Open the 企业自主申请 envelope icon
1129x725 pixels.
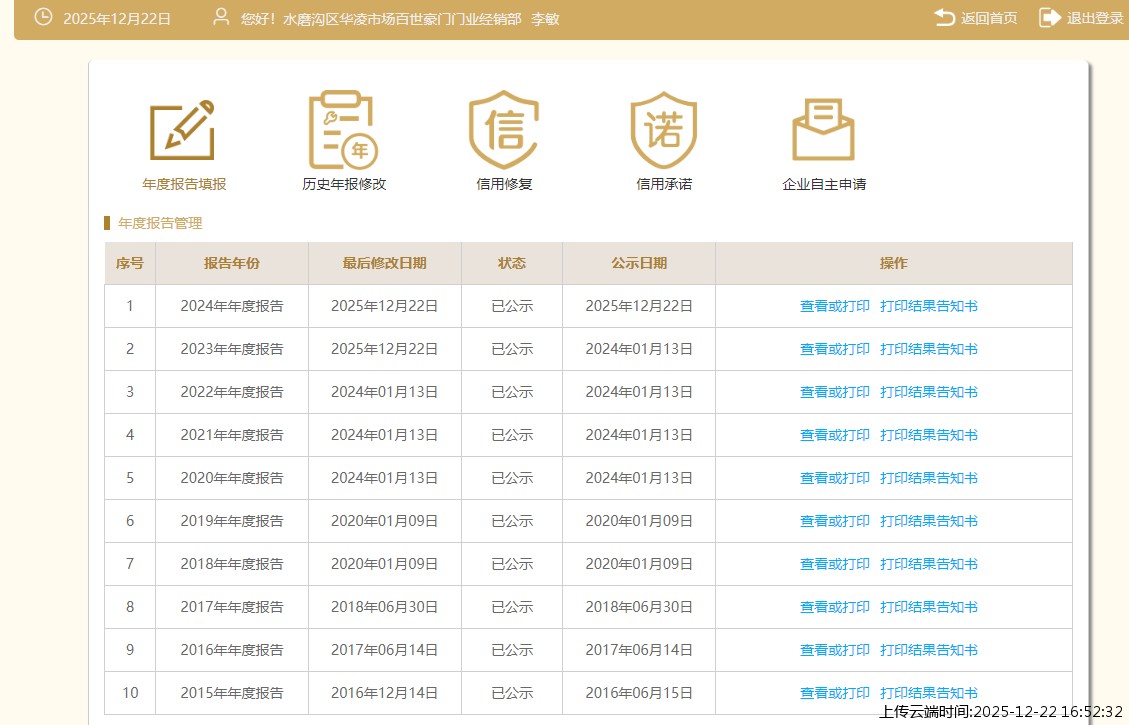823,130
